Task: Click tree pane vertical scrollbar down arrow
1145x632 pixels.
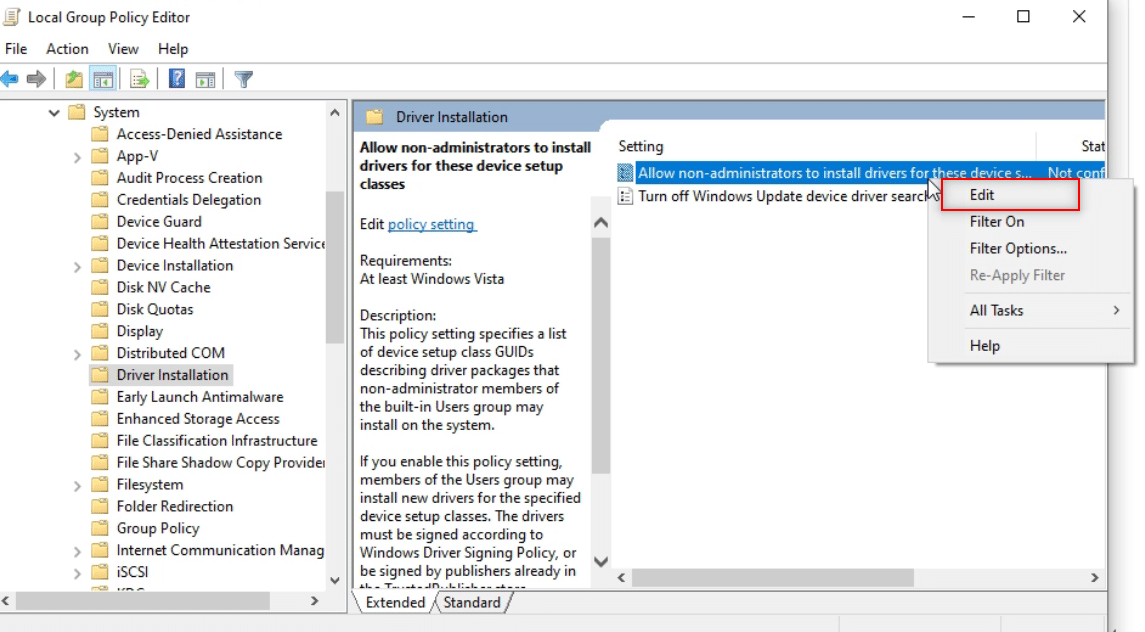Action: pyautogui.click(x=334, y=580)
